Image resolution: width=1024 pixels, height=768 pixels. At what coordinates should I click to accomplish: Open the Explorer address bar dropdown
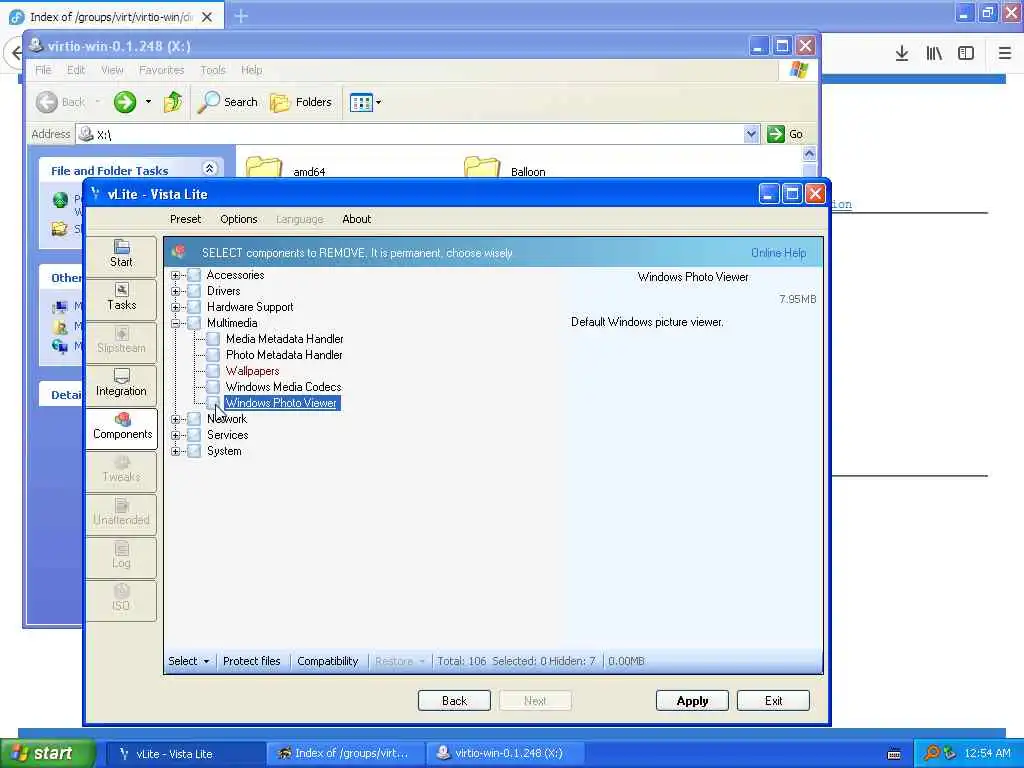tap(751, 134)
